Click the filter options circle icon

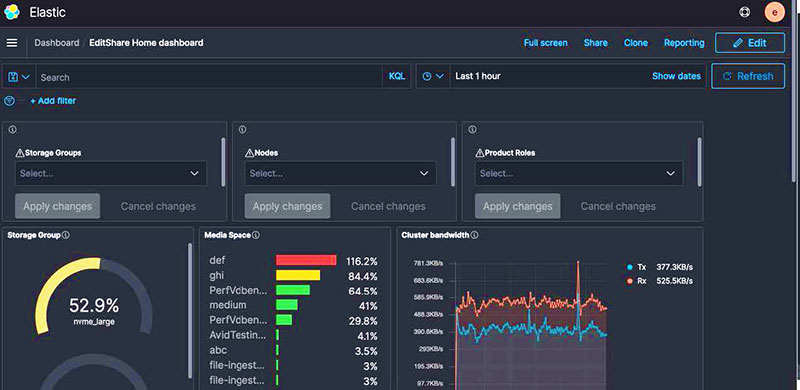point(9,101)
